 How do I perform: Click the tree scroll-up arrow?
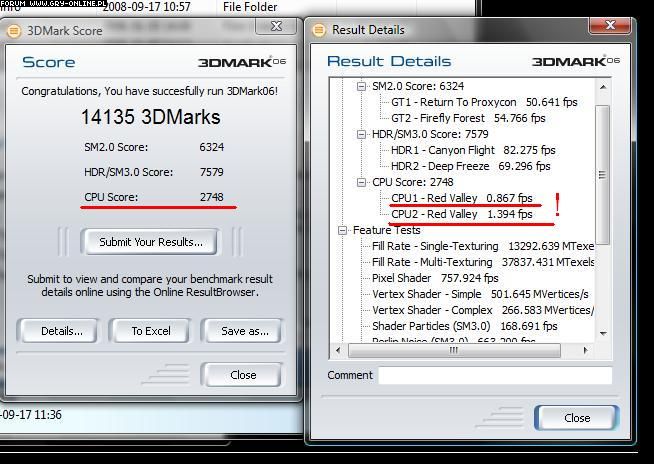tap(603, 87)
